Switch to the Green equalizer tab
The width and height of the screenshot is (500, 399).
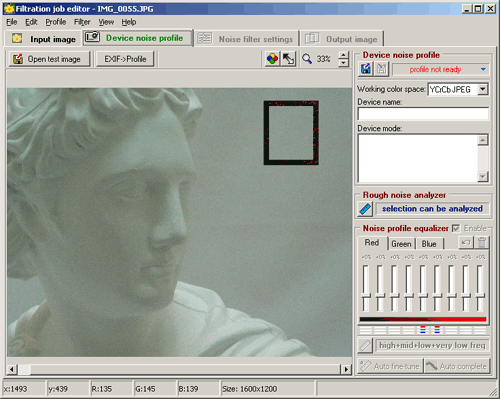(x=401, y=244)
